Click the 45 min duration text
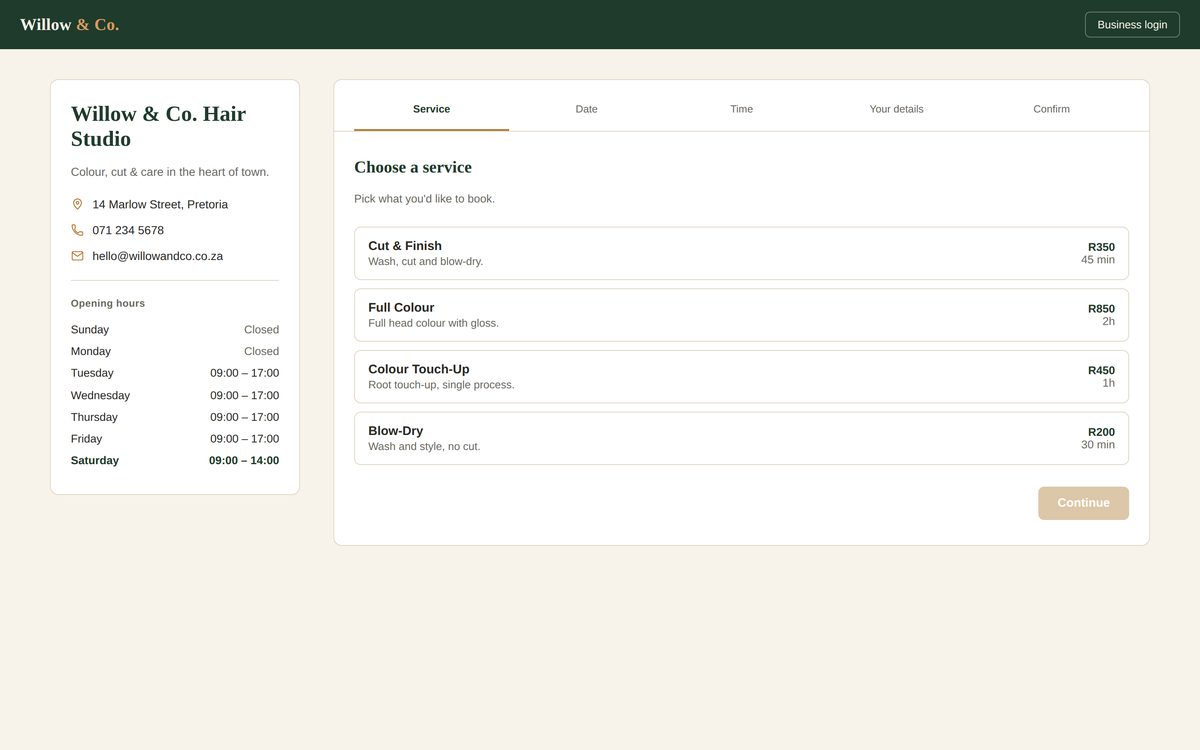Viewport: 1200px width, 750px height. [x=1098, y=260]
